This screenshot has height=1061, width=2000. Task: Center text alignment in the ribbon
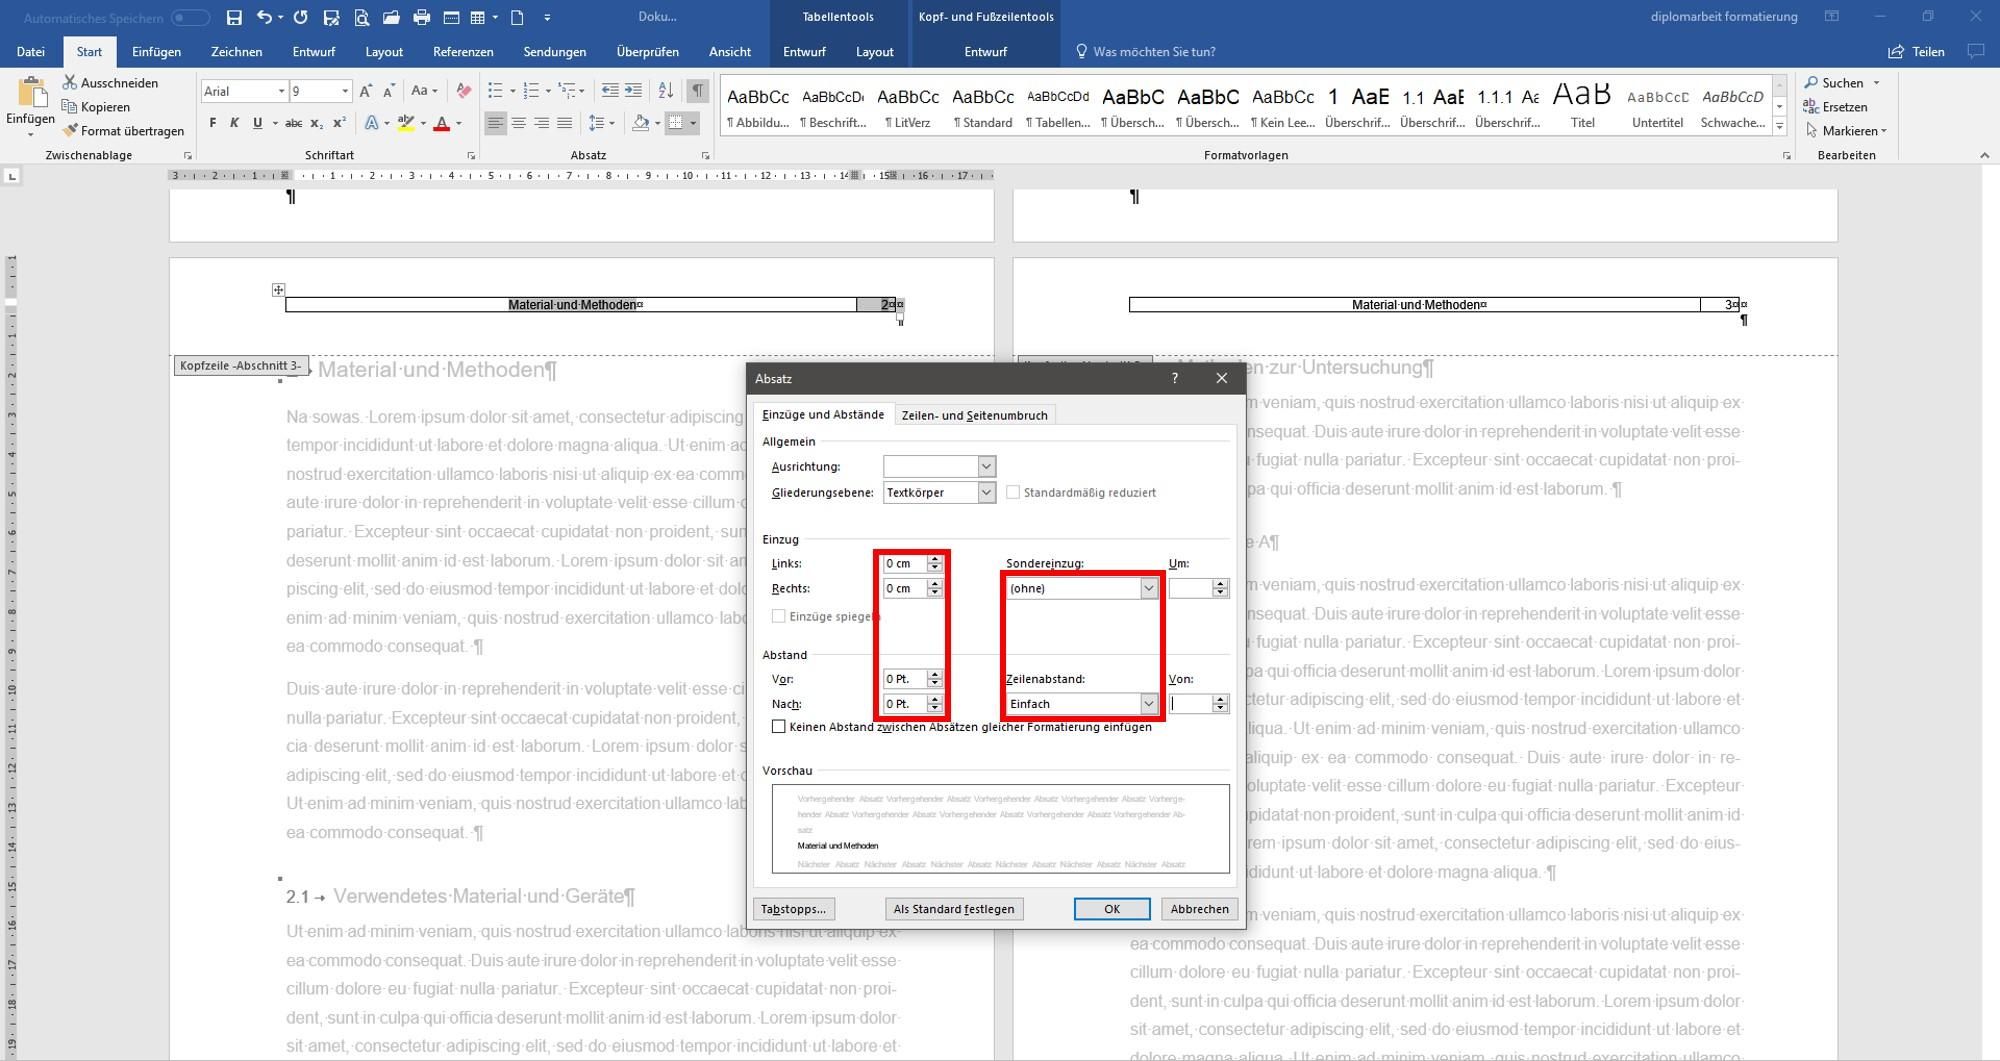click(518, 123)
